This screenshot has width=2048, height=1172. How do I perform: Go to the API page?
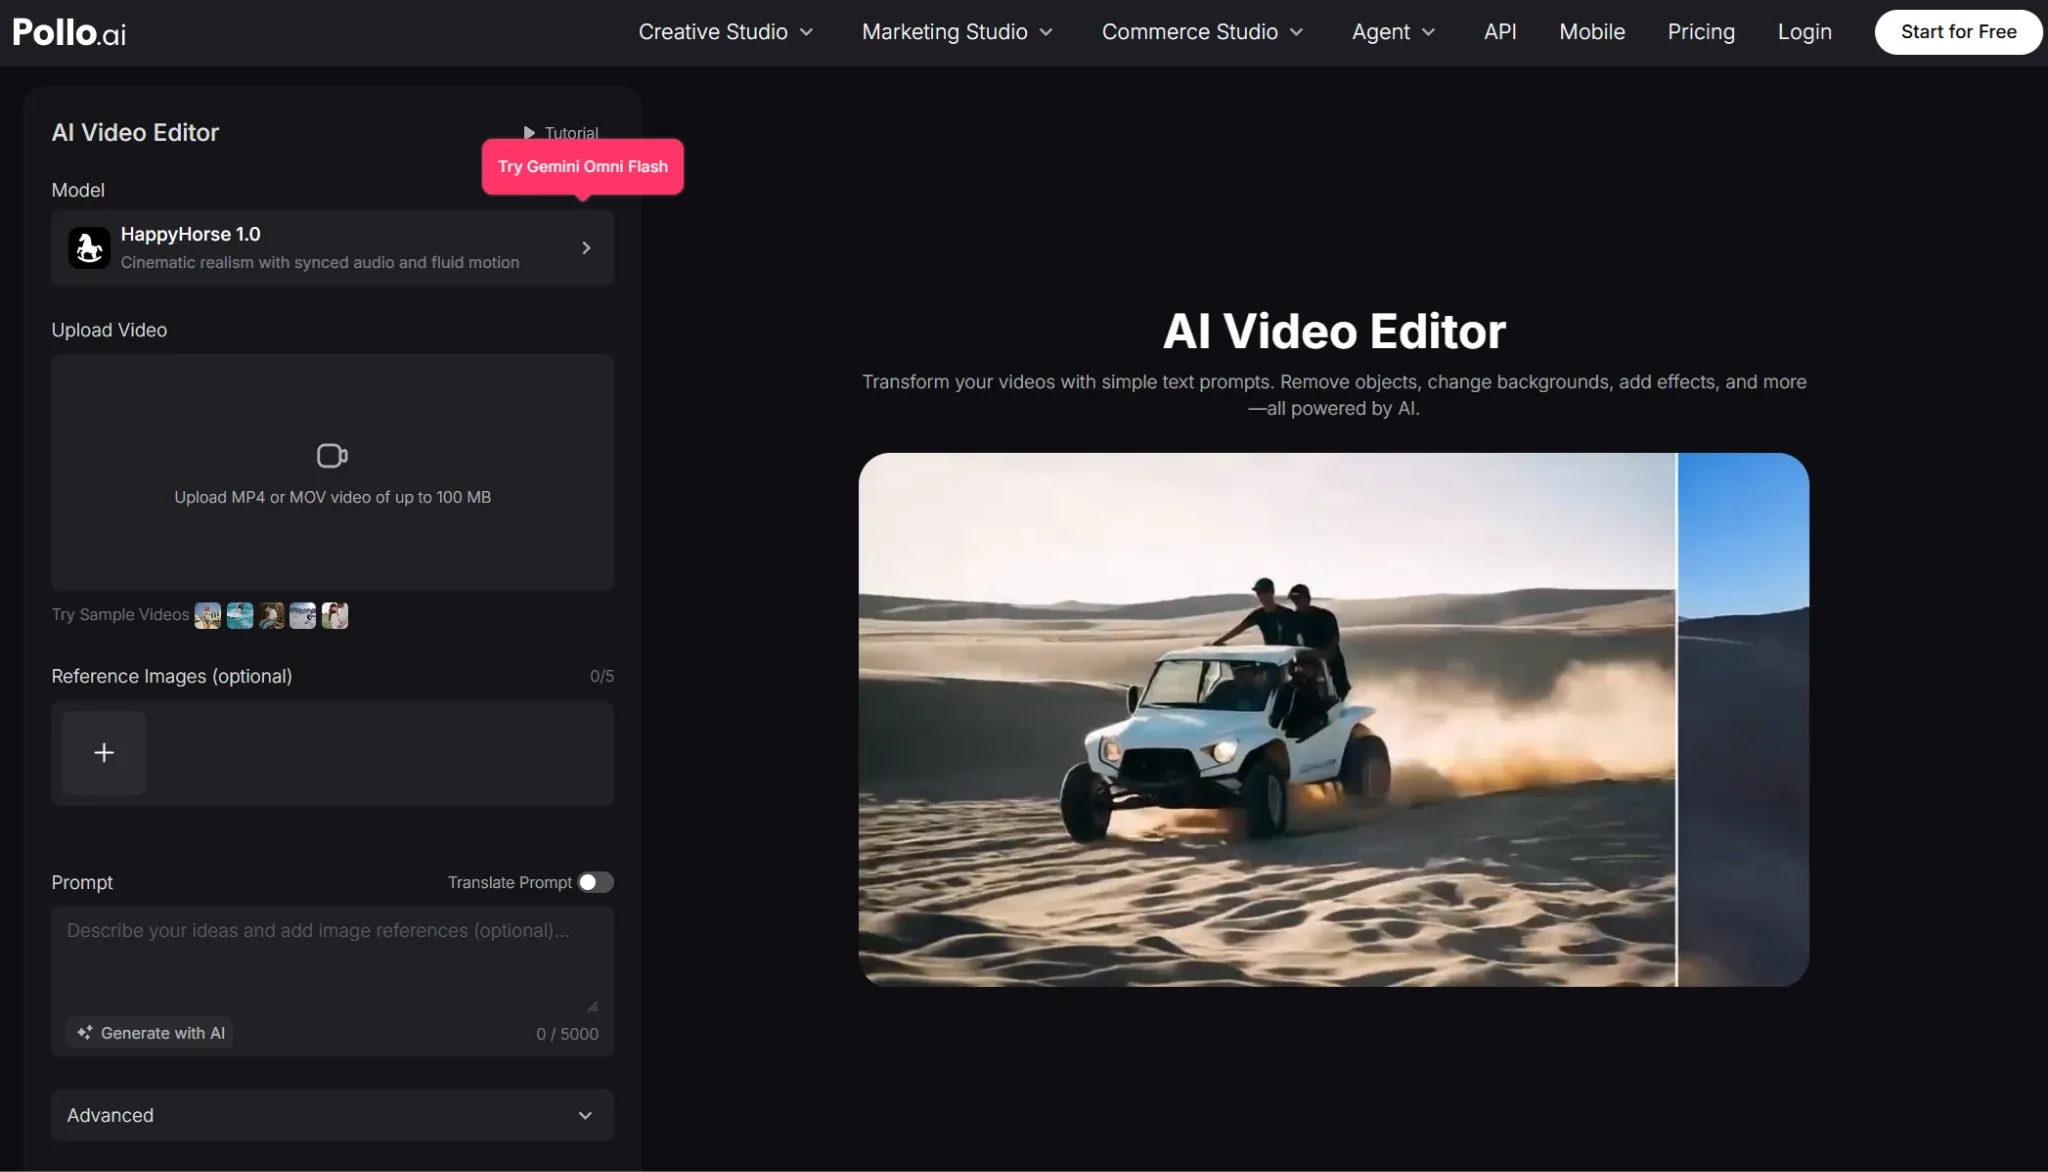[1500, 32]
